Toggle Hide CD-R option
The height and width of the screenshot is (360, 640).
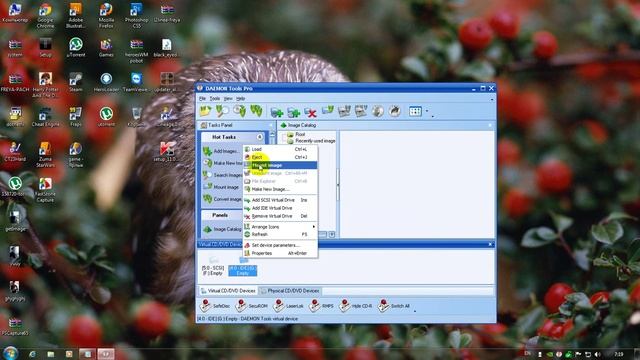pos(355,305)
